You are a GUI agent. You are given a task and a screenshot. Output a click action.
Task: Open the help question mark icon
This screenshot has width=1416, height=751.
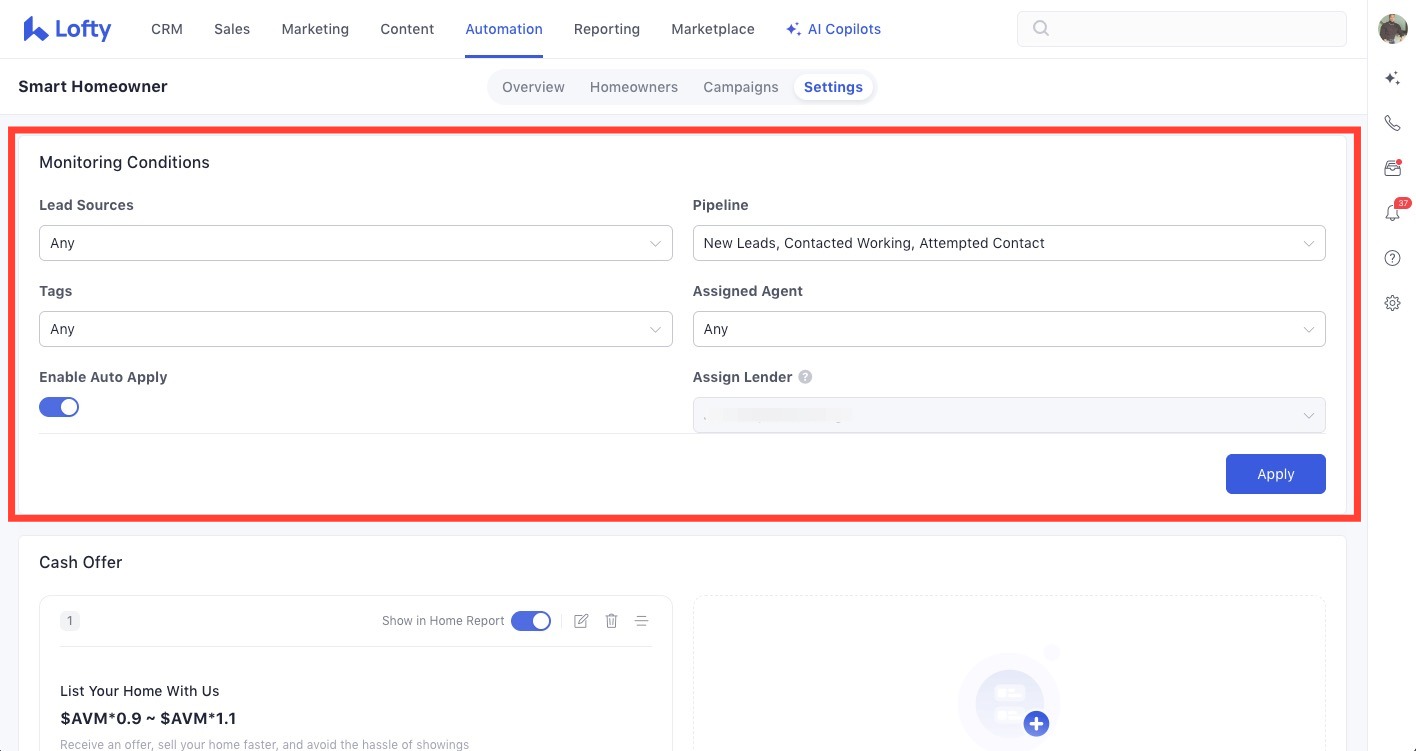pyautogui.click(x=1392, y=258)
